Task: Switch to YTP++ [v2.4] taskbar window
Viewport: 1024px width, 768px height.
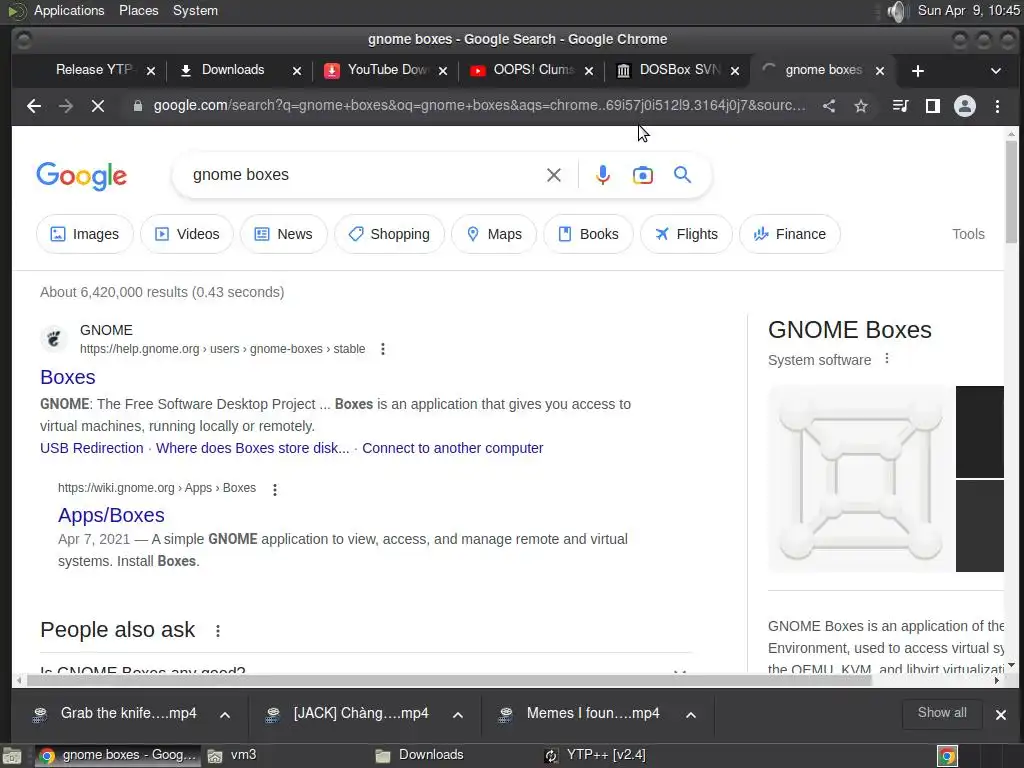Action: pos(596,756)
